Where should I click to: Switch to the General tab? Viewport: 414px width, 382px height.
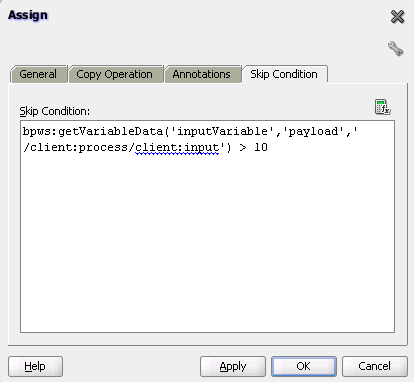pos(39,74)
